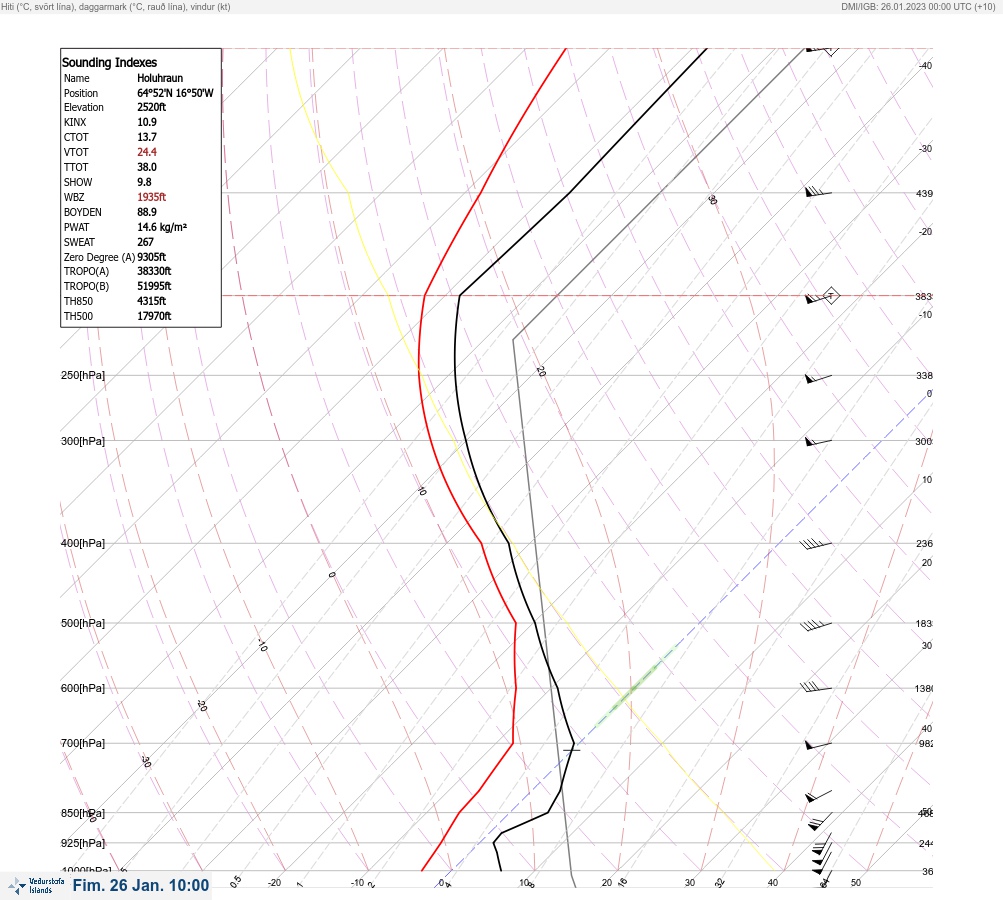Click the elevation value 2520ft
Viewport: 1003px width, 900px height.
(152, 107)
